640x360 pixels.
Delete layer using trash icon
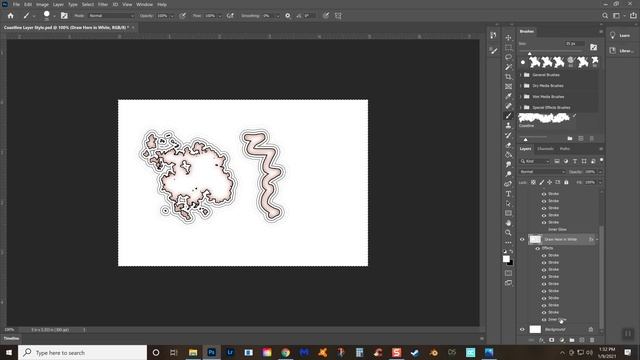[x=592, y=340]
